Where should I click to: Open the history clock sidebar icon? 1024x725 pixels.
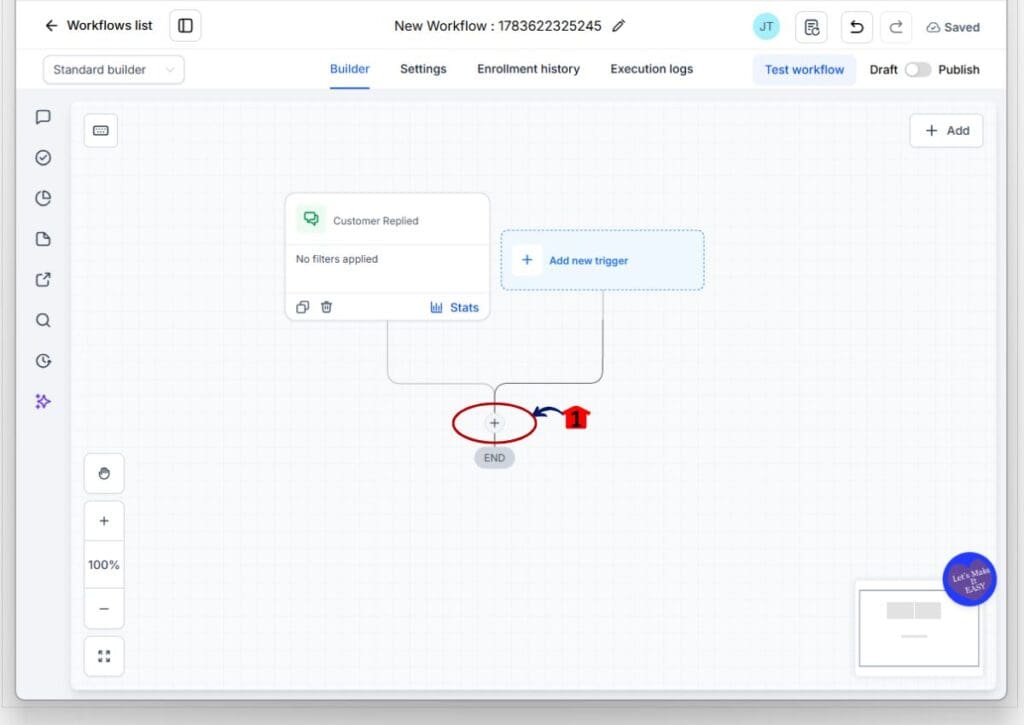pyautogui.click(x=43, y=361)
